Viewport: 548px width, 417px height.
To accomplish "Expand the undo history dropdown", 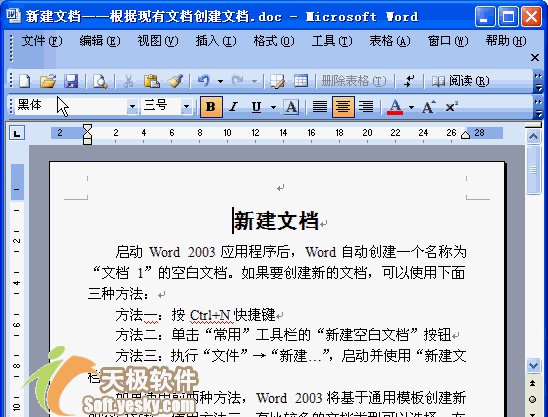I will point(221,82).
